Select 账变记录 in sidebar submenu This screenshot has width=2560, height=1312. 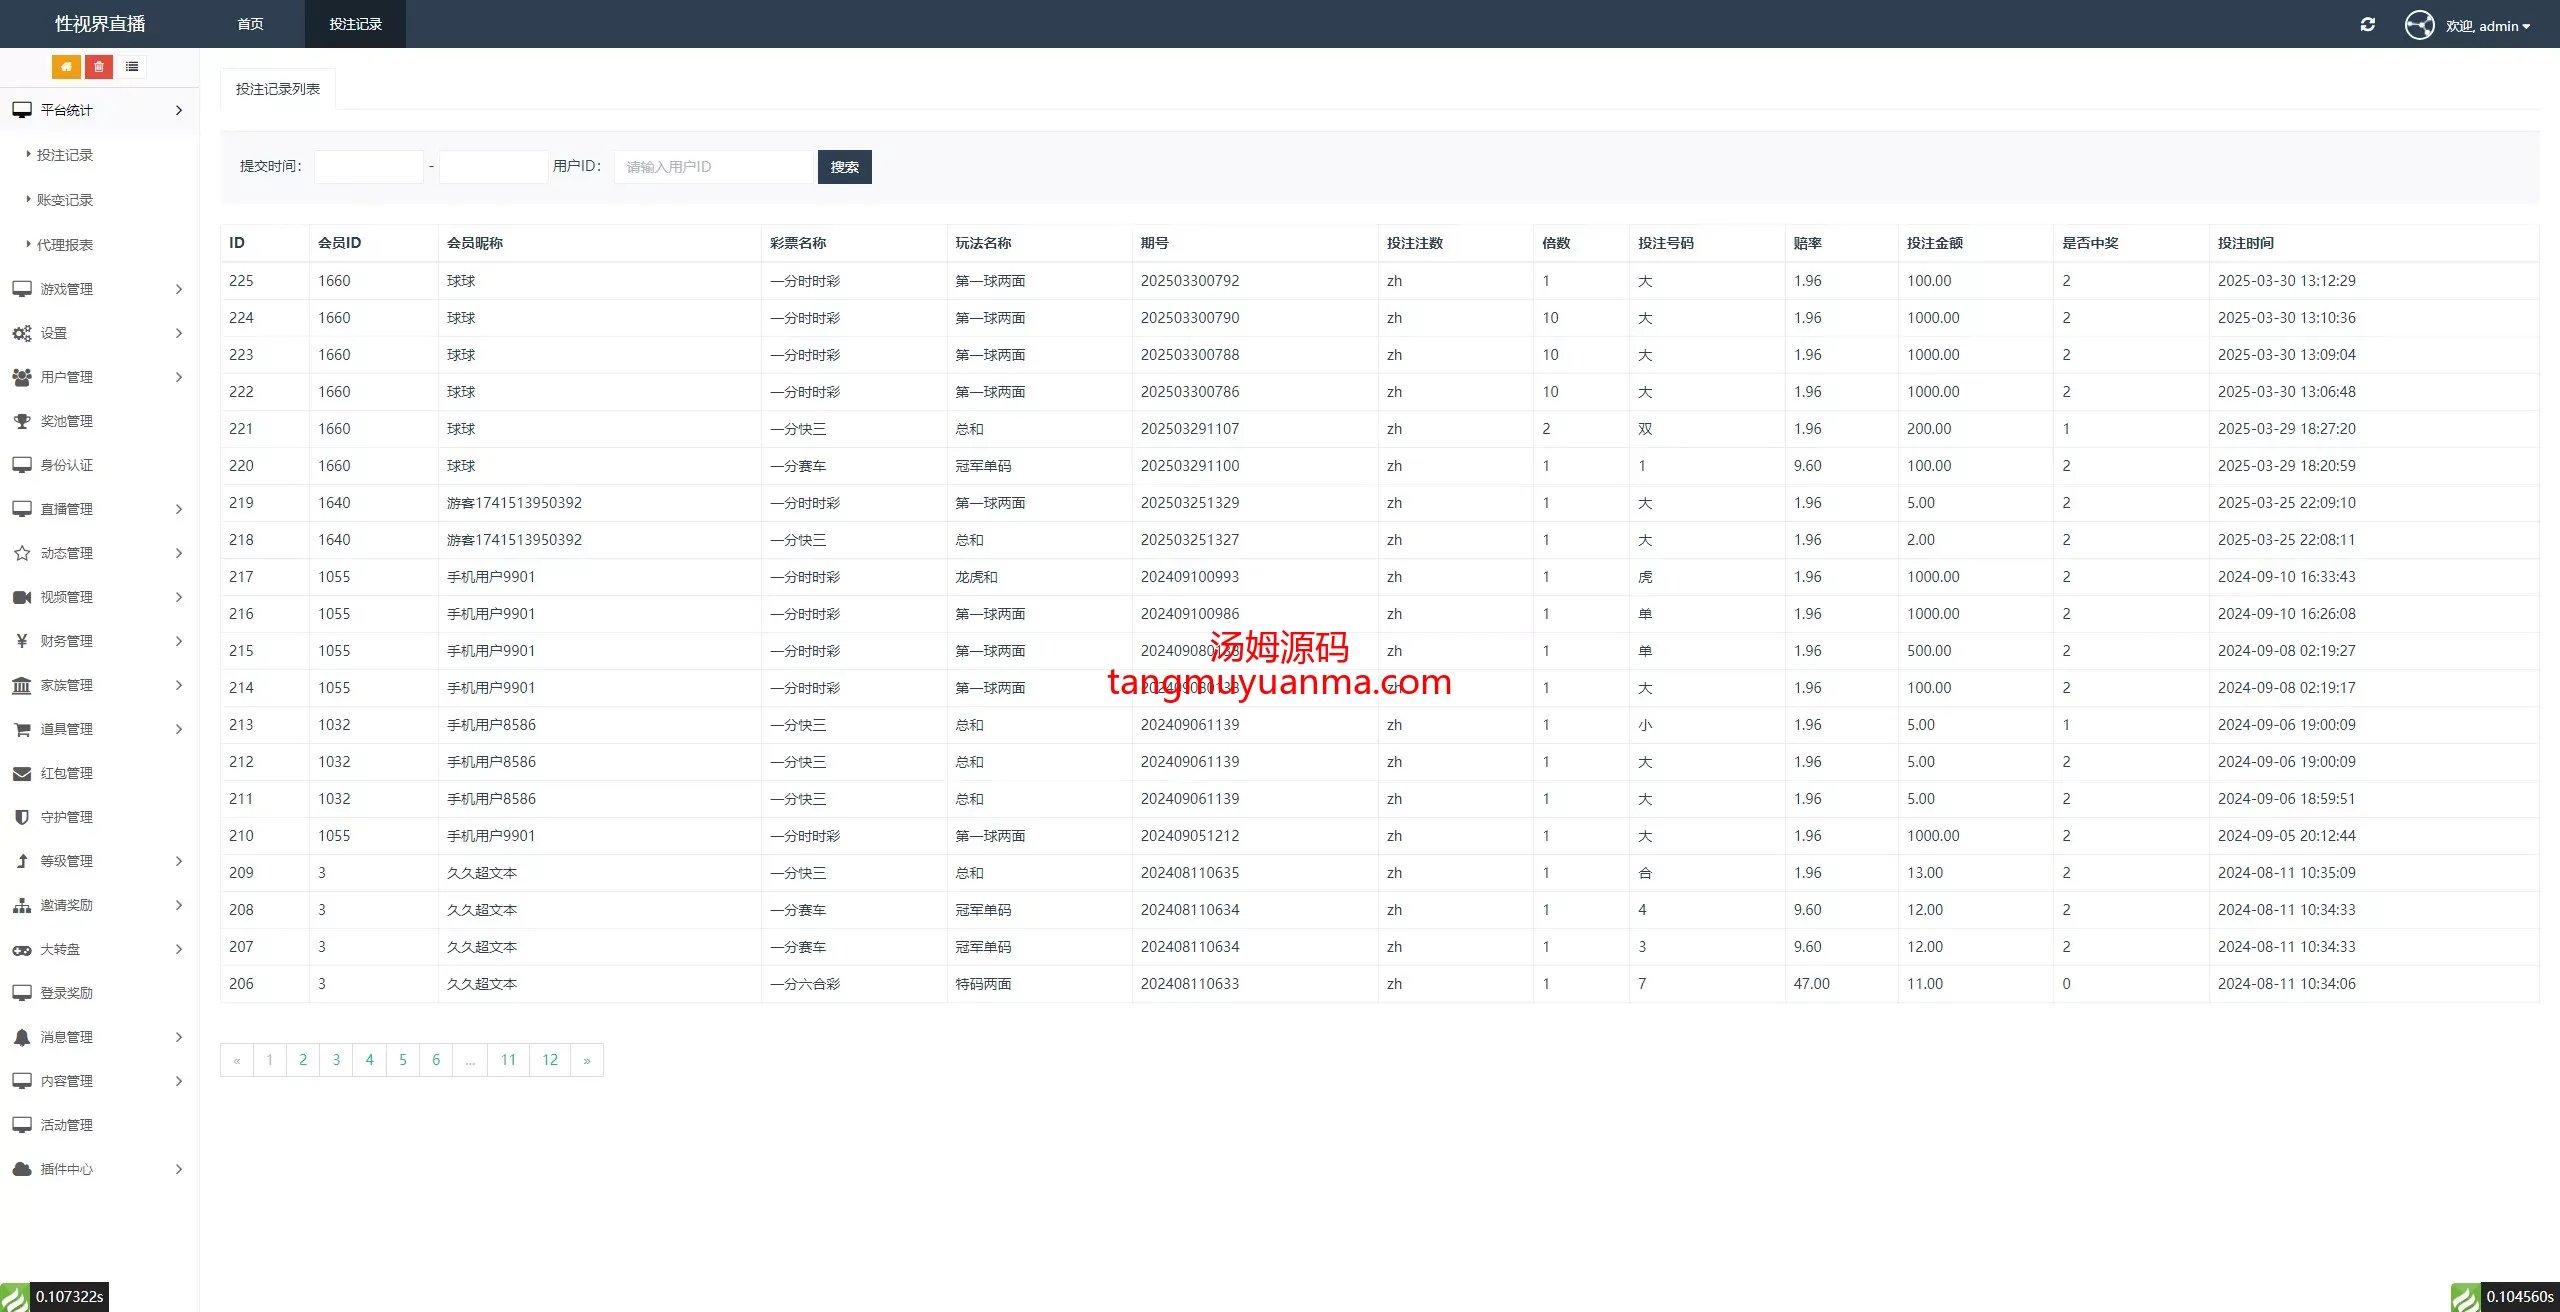tap(65, 200)
